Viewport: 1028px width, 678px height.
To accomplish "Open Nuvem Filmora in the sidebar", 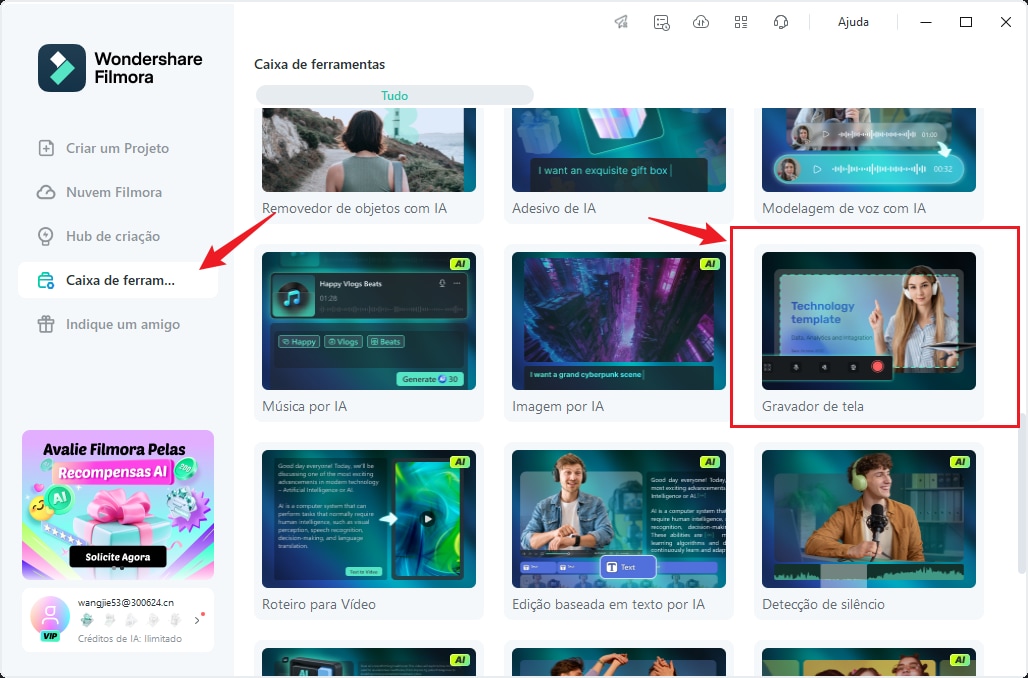I will click(x=118, y=192).
